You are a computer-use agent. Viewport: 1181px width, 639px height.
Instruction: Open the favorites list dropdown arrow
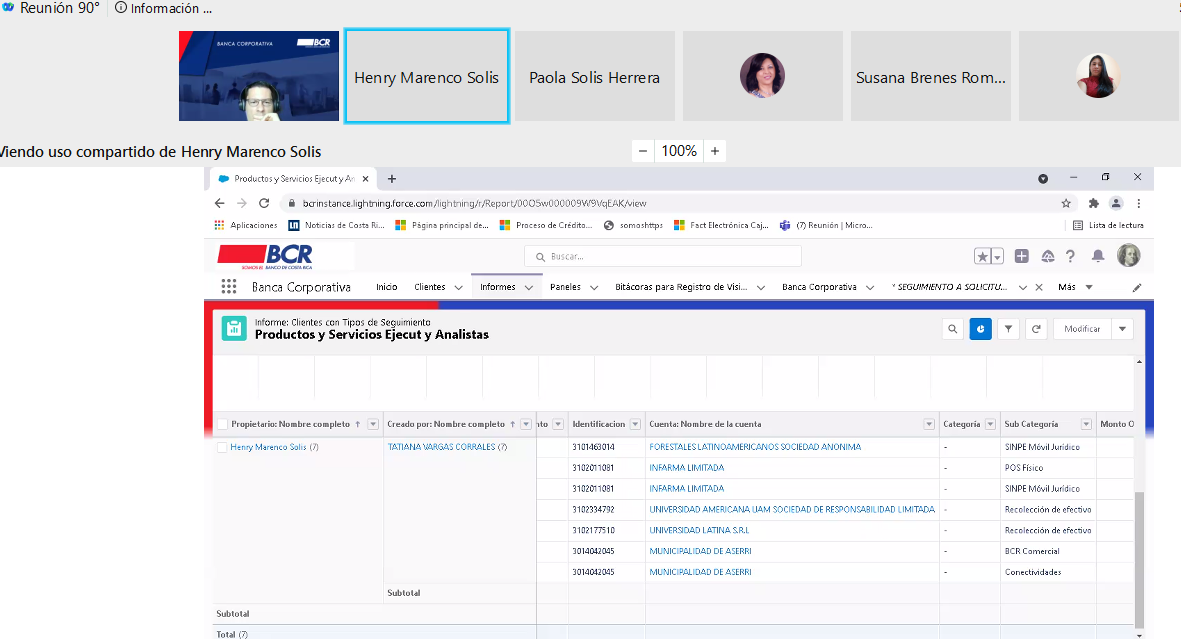pyautogui.click(x=997, y=256)
